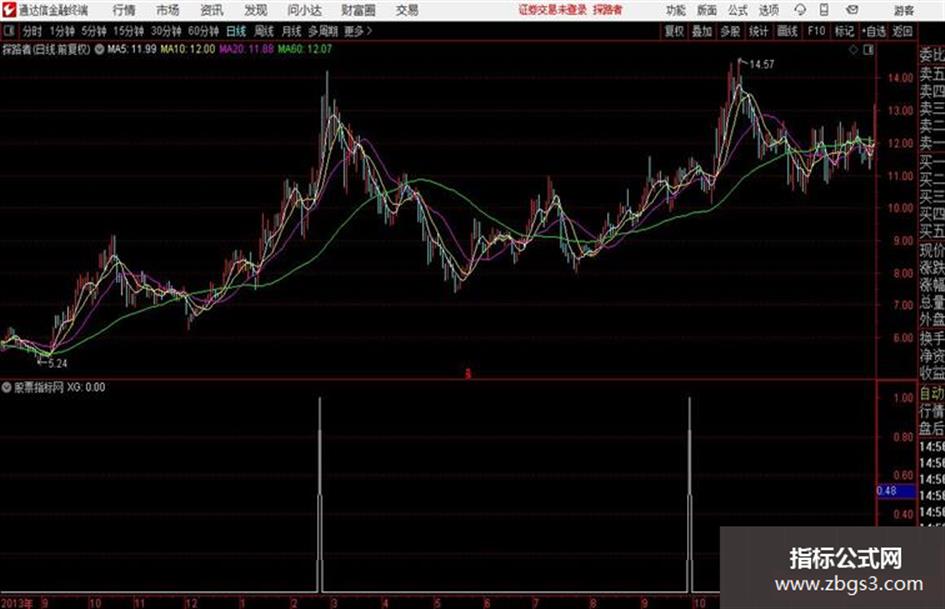Click the 现价 row in quote panel
Screen dimensions: 945x609
click(932, 250)
